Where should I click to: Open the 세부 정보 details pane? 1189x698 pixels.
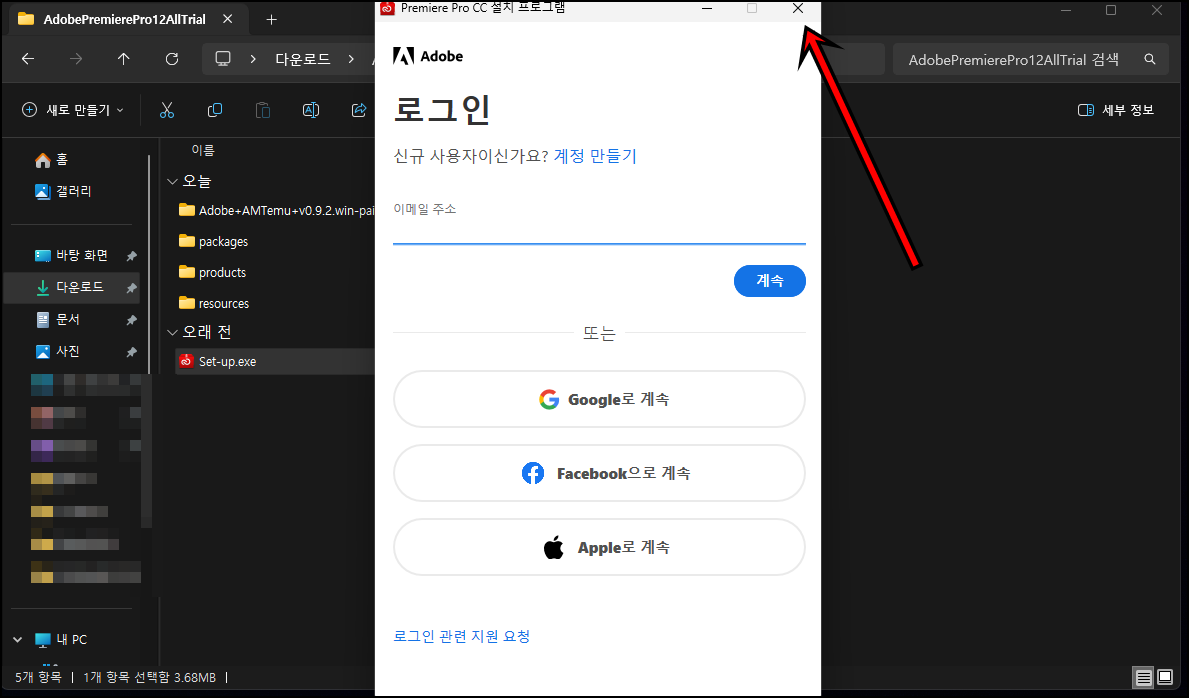pyautogui.click(x=1115, y=110)
